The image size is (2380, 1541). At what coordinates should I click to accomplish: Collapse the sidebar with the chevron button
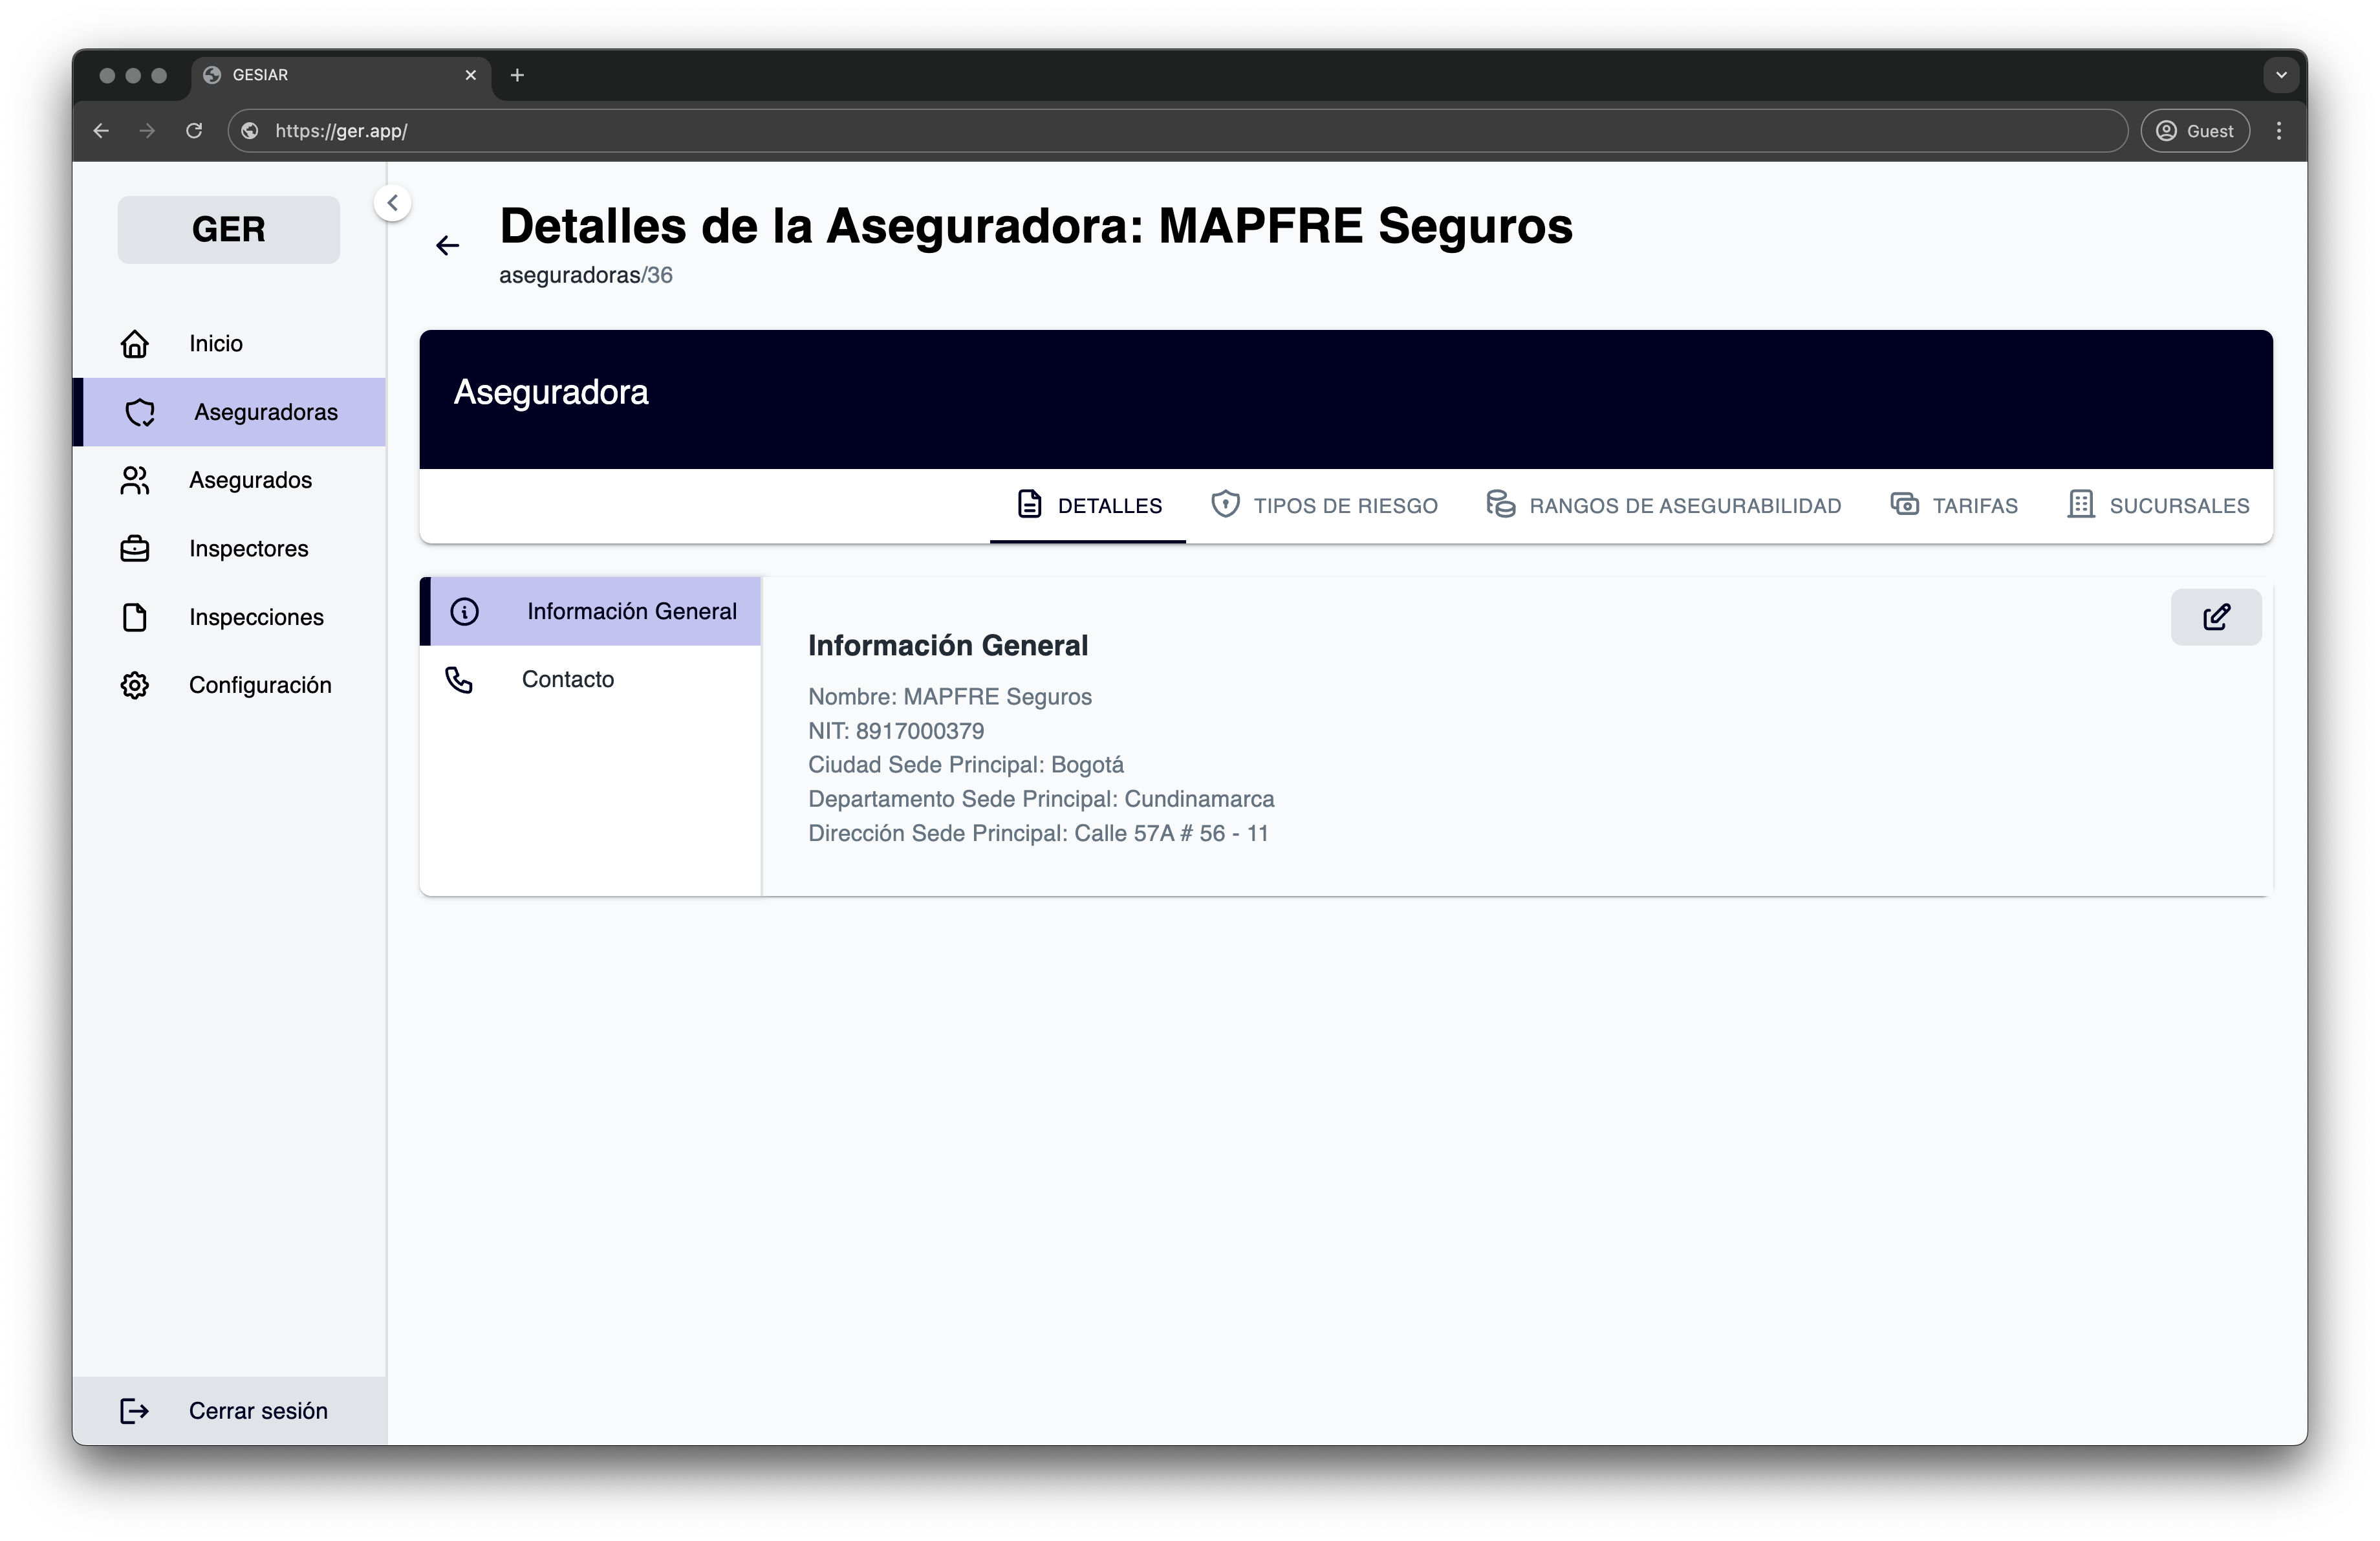point(392,202)
